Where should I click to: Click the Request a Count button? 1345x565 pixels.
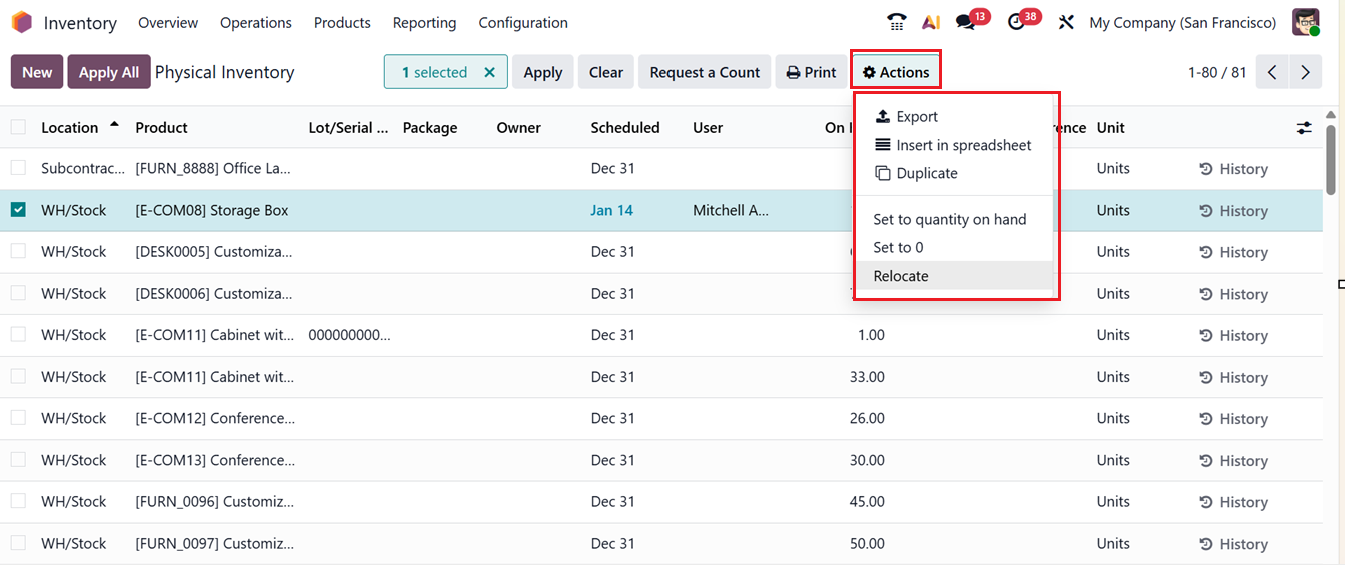[x=704, y=72]
